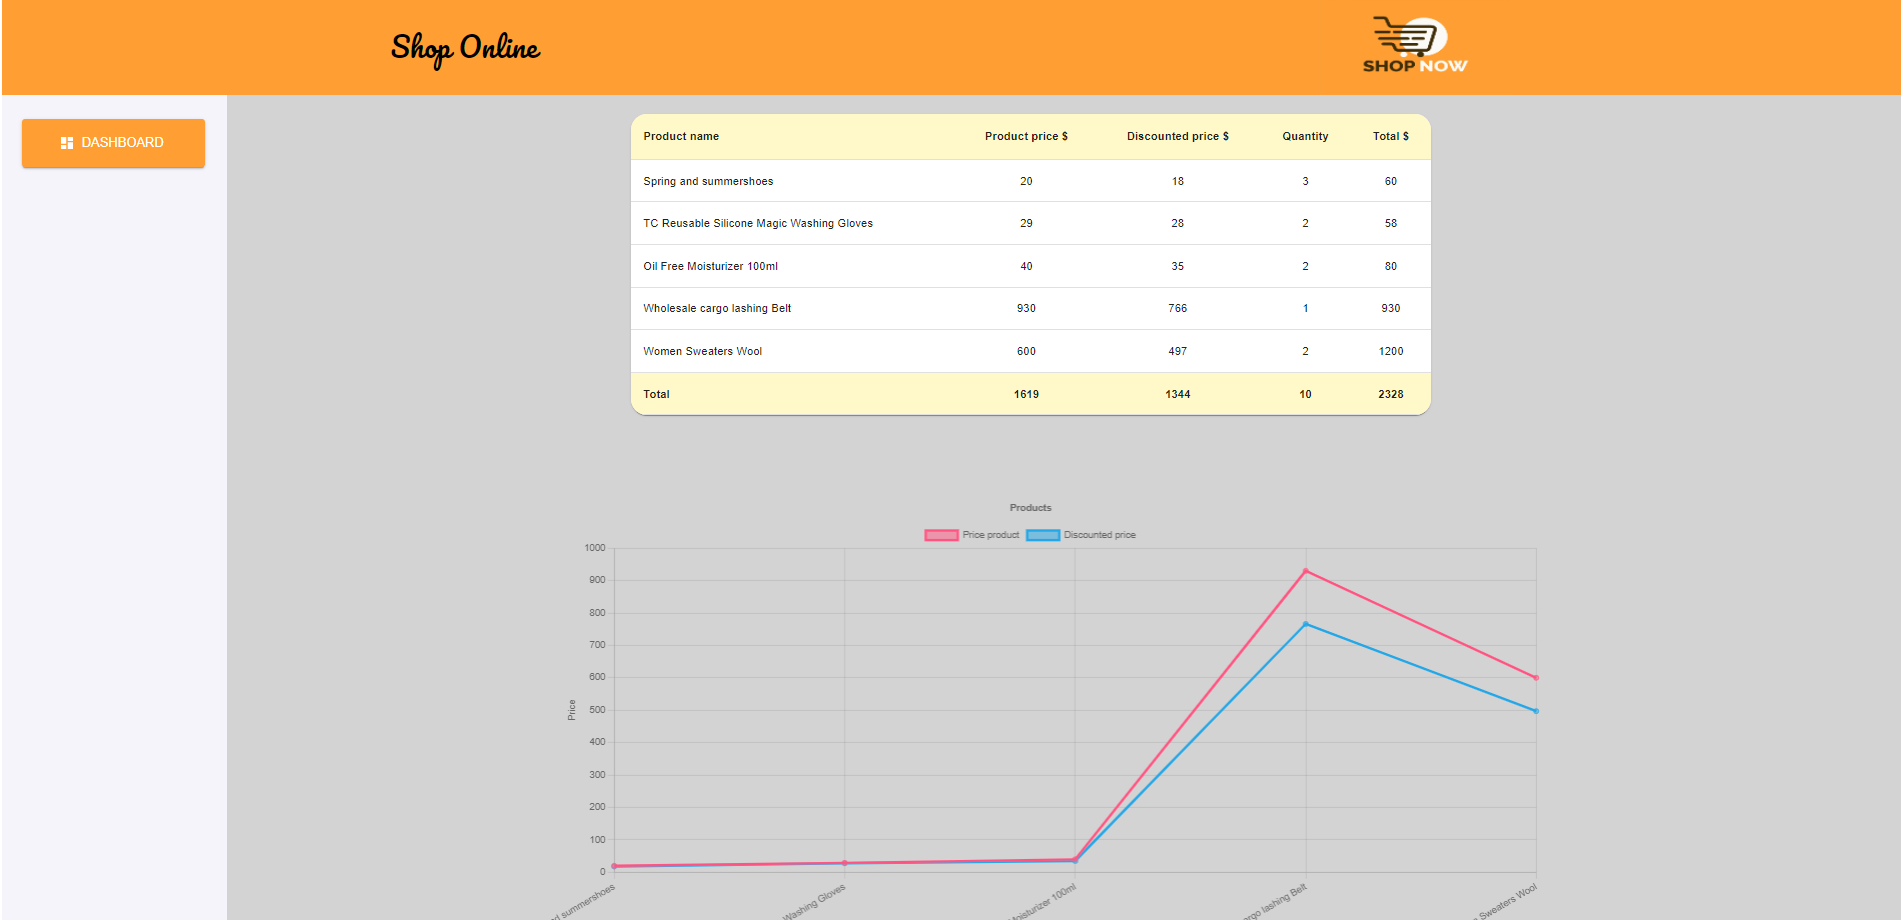Click the Products chart title
Viewport: 1901px width, 920px height.
pos(1029,507)
